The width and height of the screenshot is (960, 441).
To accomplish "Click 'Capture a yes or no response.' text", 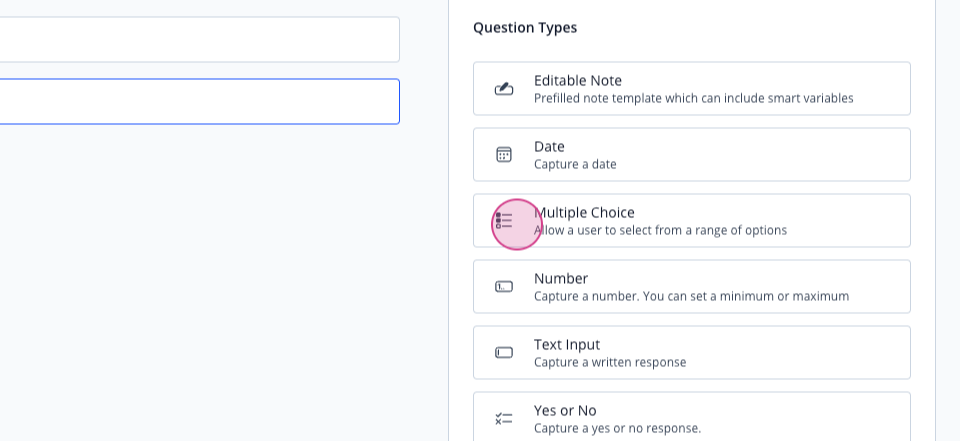I will click(x=617, y=428).
